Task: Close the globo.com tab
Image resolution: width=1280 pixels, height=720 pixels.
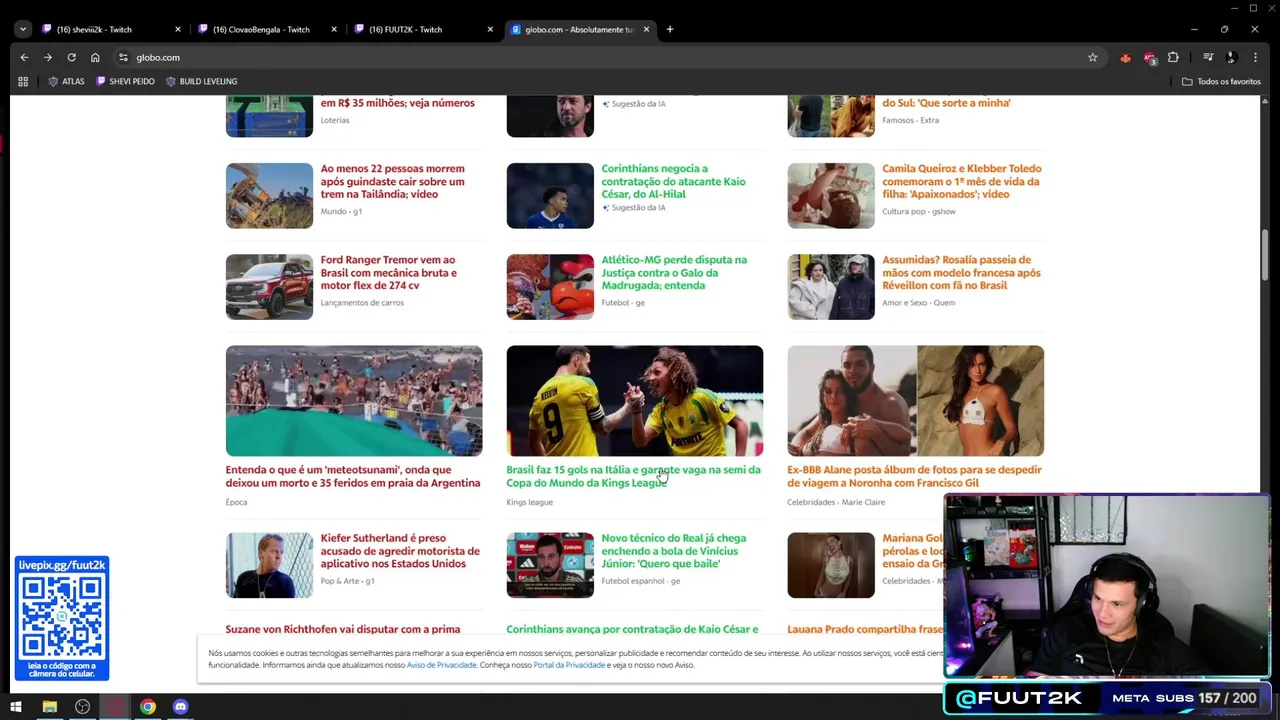Action: point(646,29)
